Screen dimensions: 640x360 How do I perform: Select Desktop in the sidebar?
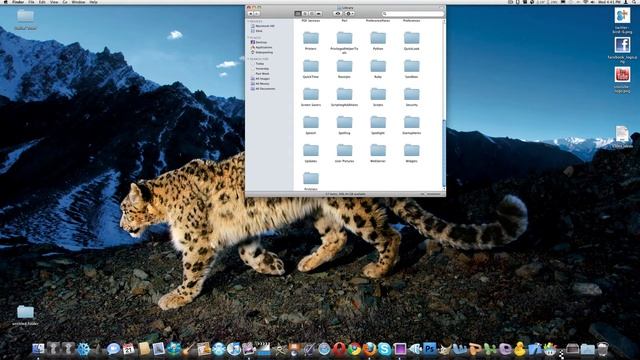pyautogui.click(x=259, y=42)
